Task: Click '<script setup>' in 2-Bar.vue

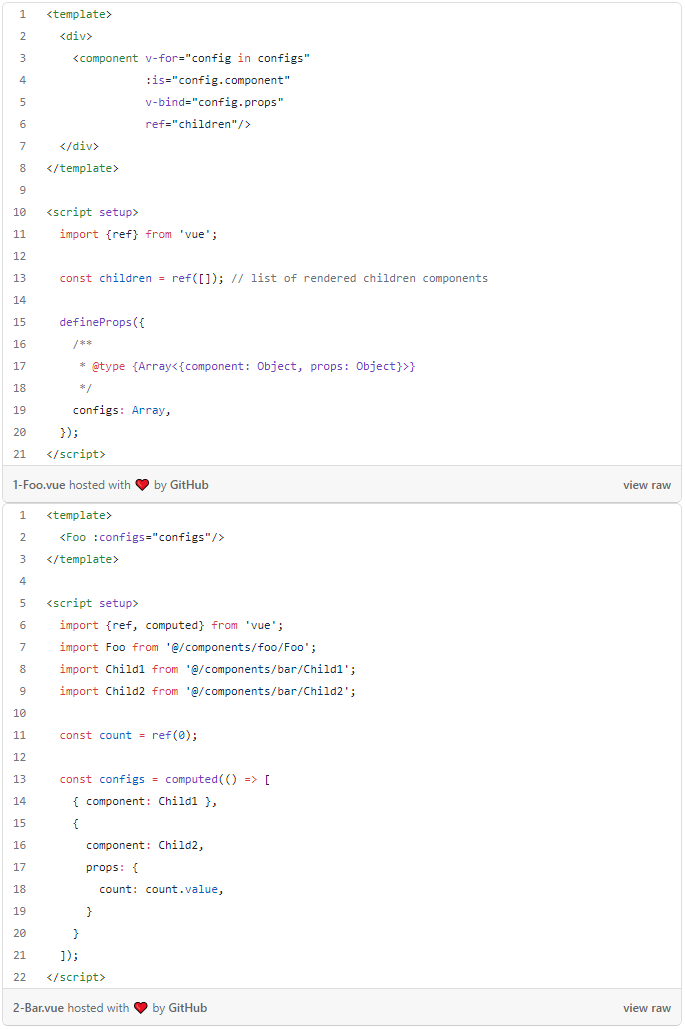Action: 93,603
